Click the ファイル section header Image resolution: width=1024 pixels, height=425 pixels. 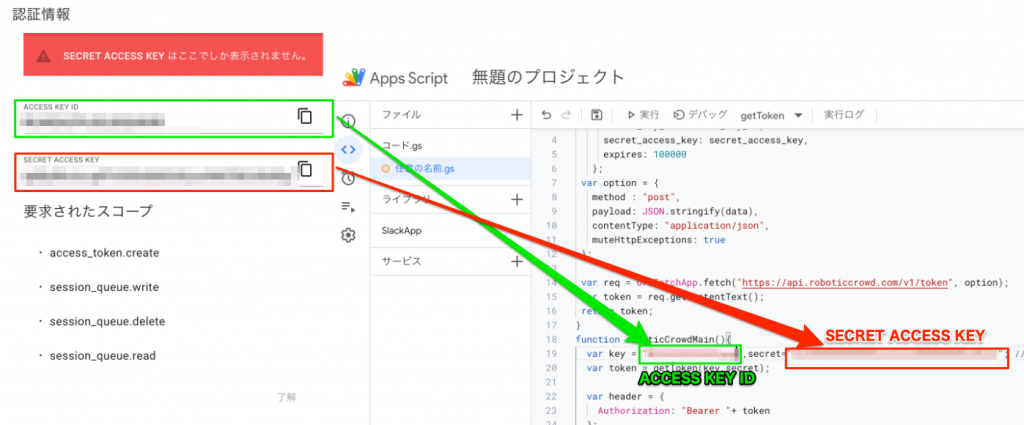pos(401,115)
